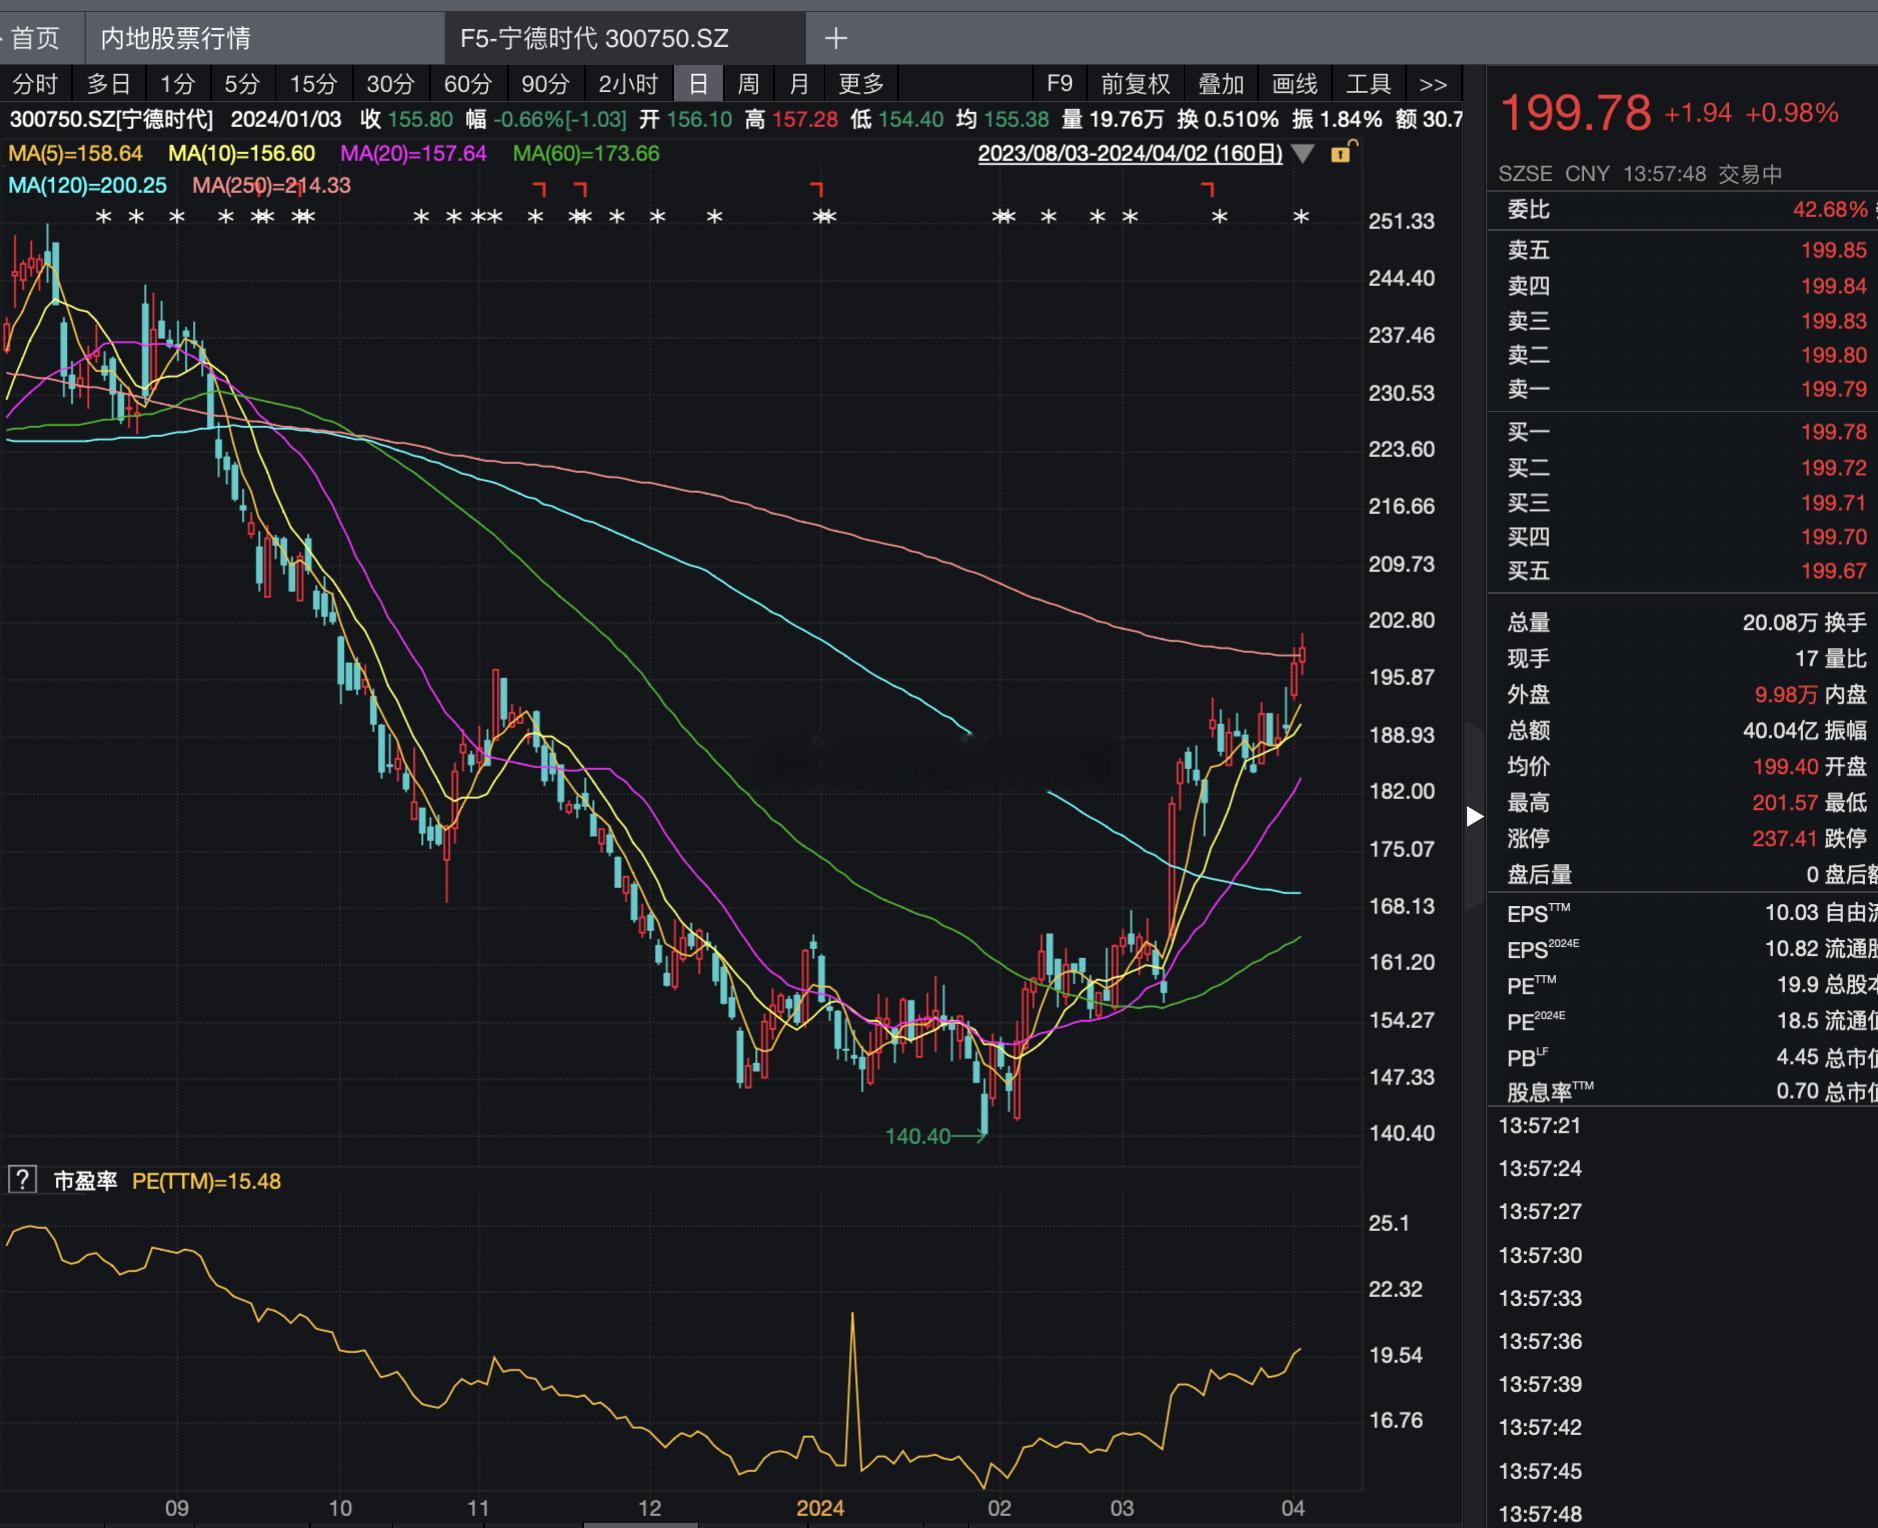This screenshot has height=1528, width=1878.
Task: Click the MA(5) indicator label
Action: pyautogui.click(x=75, y=154)
